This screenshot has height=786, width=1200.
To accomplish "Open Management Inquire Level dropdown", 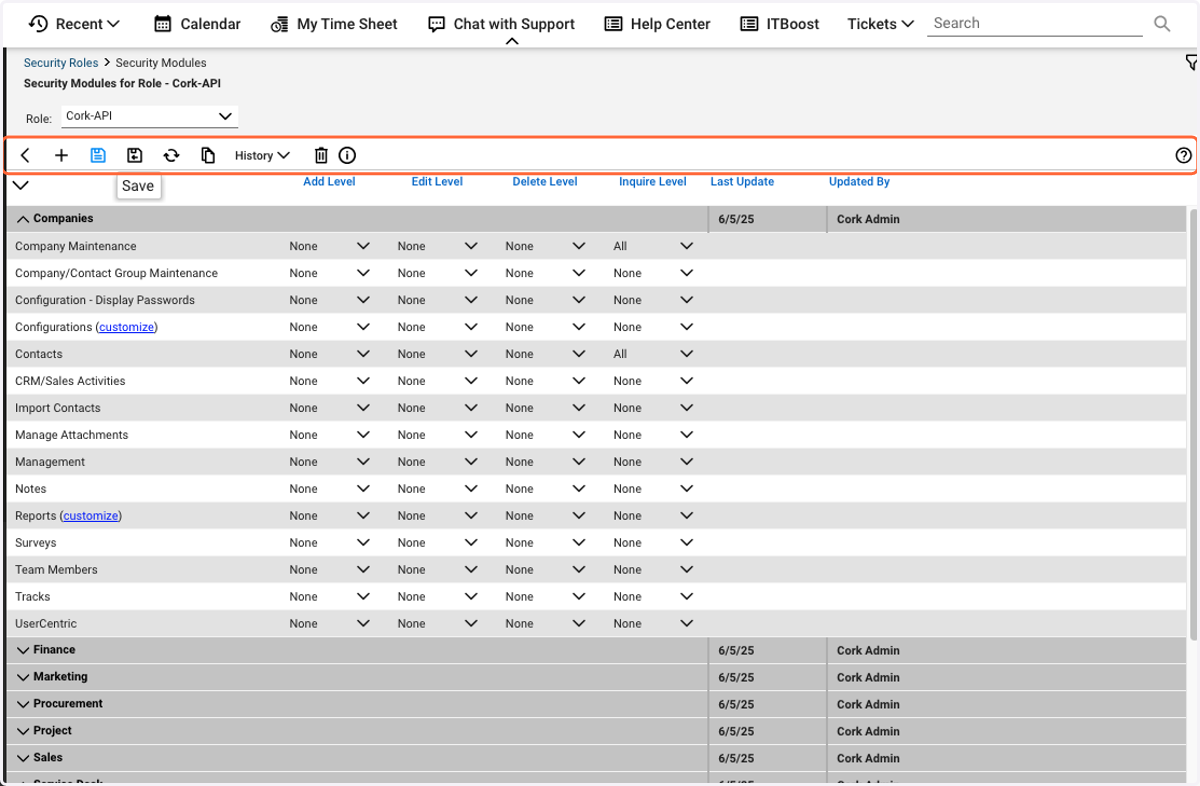I will pos(654,462).
